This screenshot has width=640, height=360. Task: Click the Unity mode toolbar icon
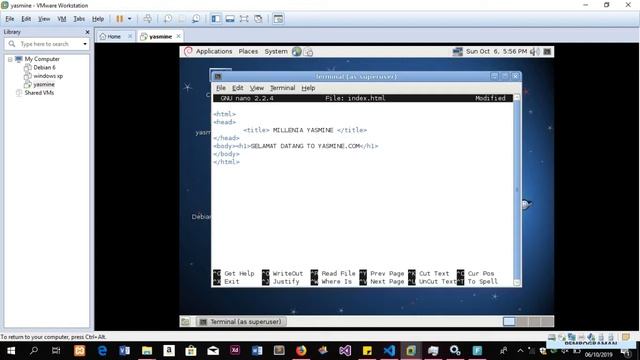coord(258,19)
